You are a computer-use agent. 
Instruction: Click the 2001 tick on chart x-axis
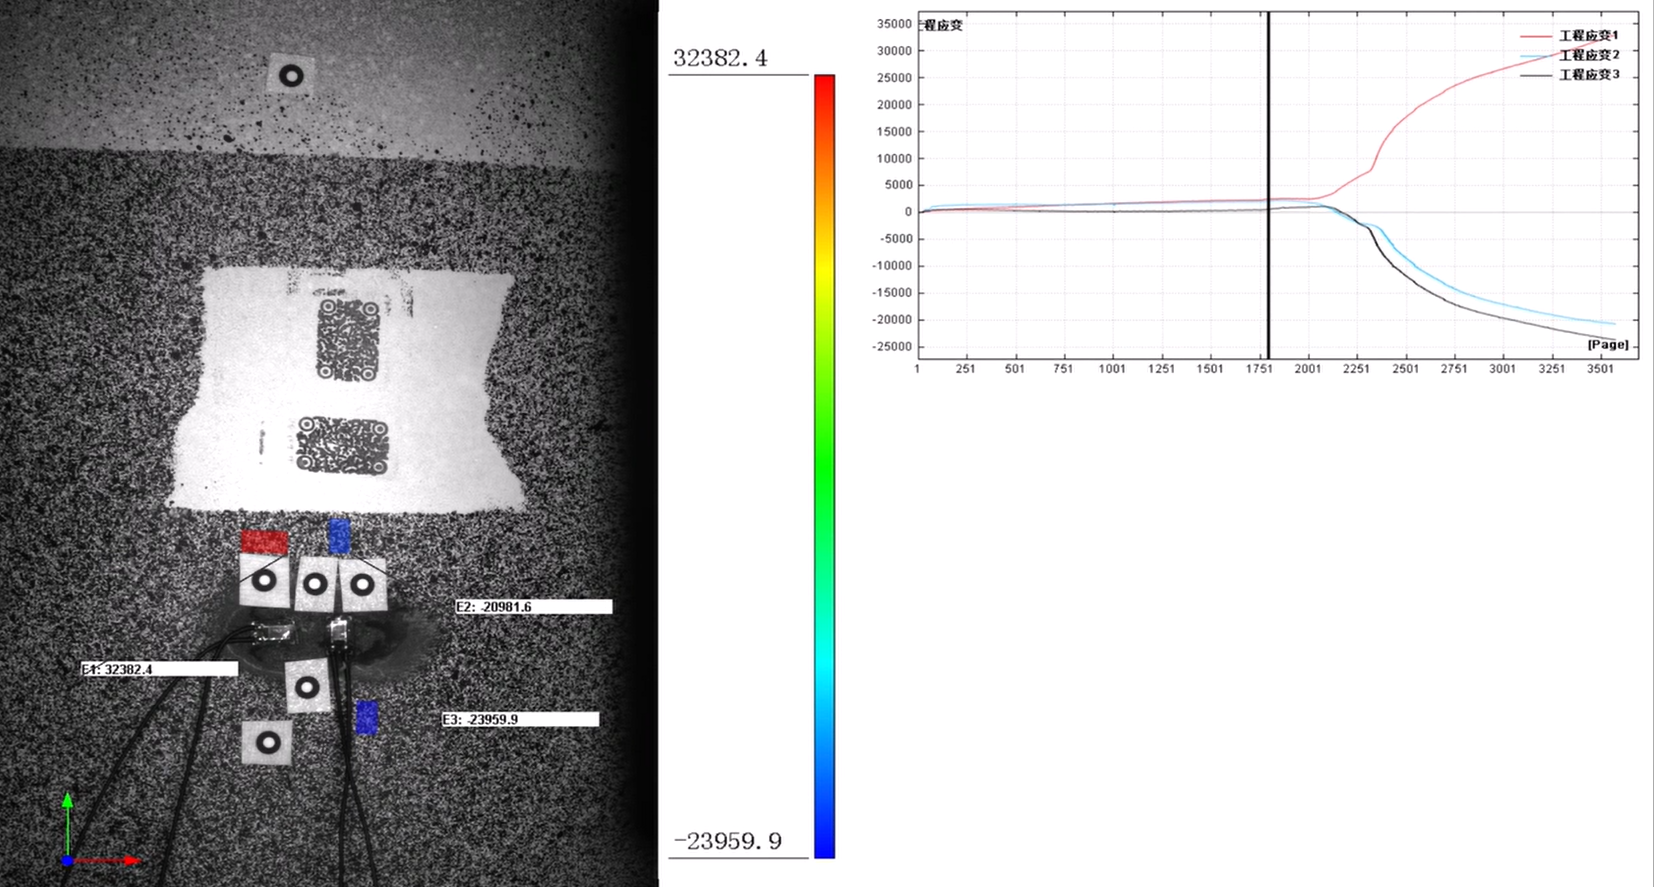1307,369
